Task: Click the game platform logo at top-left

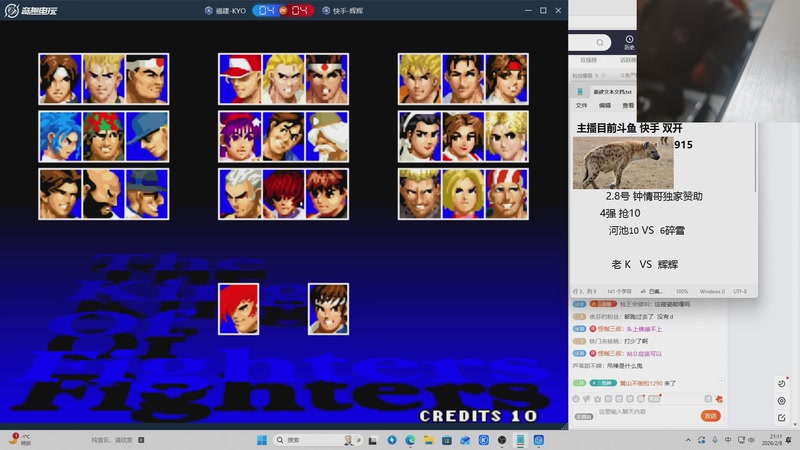Action: tap(31, 10)
